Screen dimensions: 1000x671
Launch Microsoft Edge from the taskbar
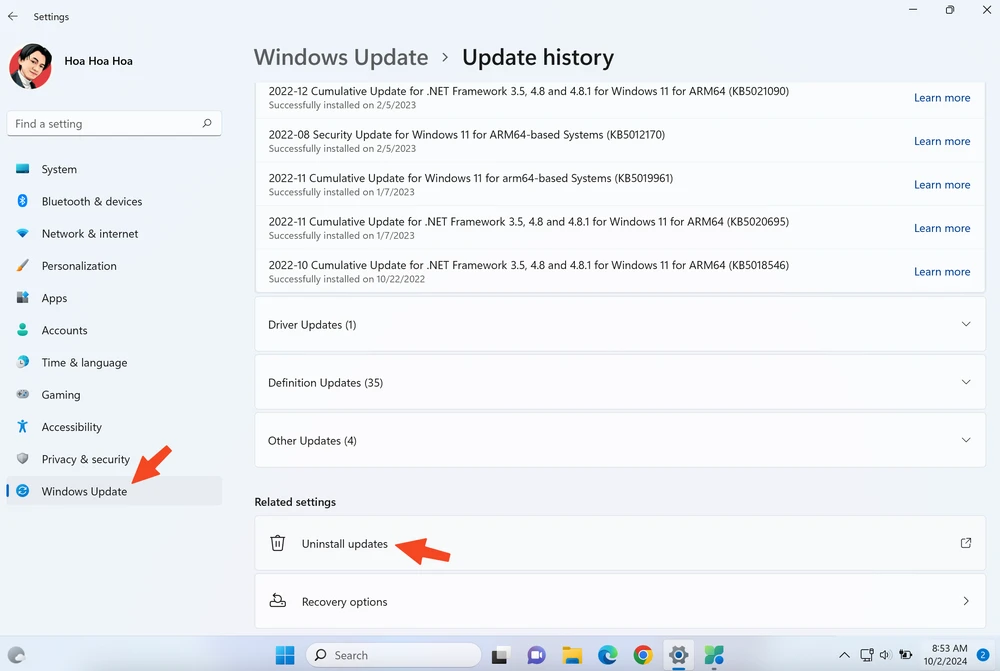(607, 656)
